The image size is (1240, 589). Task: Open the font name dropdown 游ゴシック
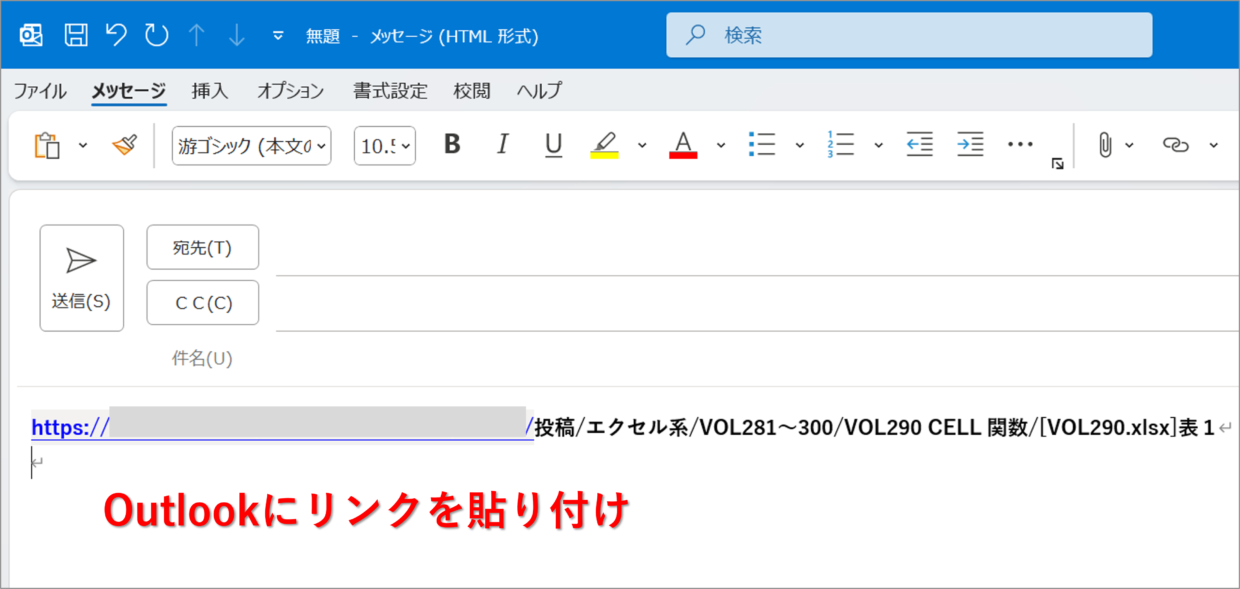click(252, 146)
